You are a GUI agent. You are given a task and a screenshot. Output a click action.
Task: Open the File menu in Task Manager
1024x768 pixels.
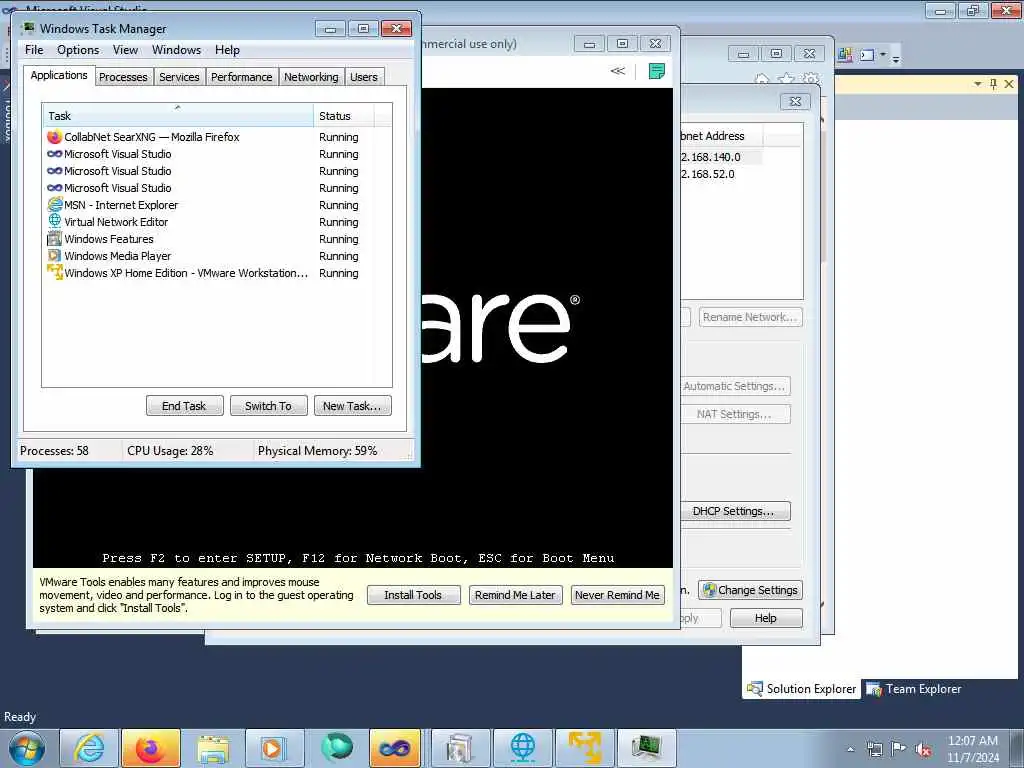[34, 50]
